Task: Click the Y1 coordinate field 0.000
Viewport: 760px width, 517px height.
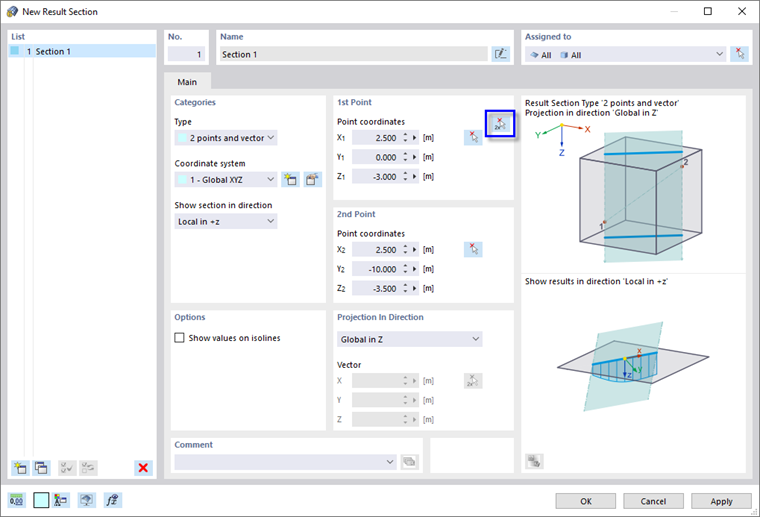Action: [x=377, y=157]
